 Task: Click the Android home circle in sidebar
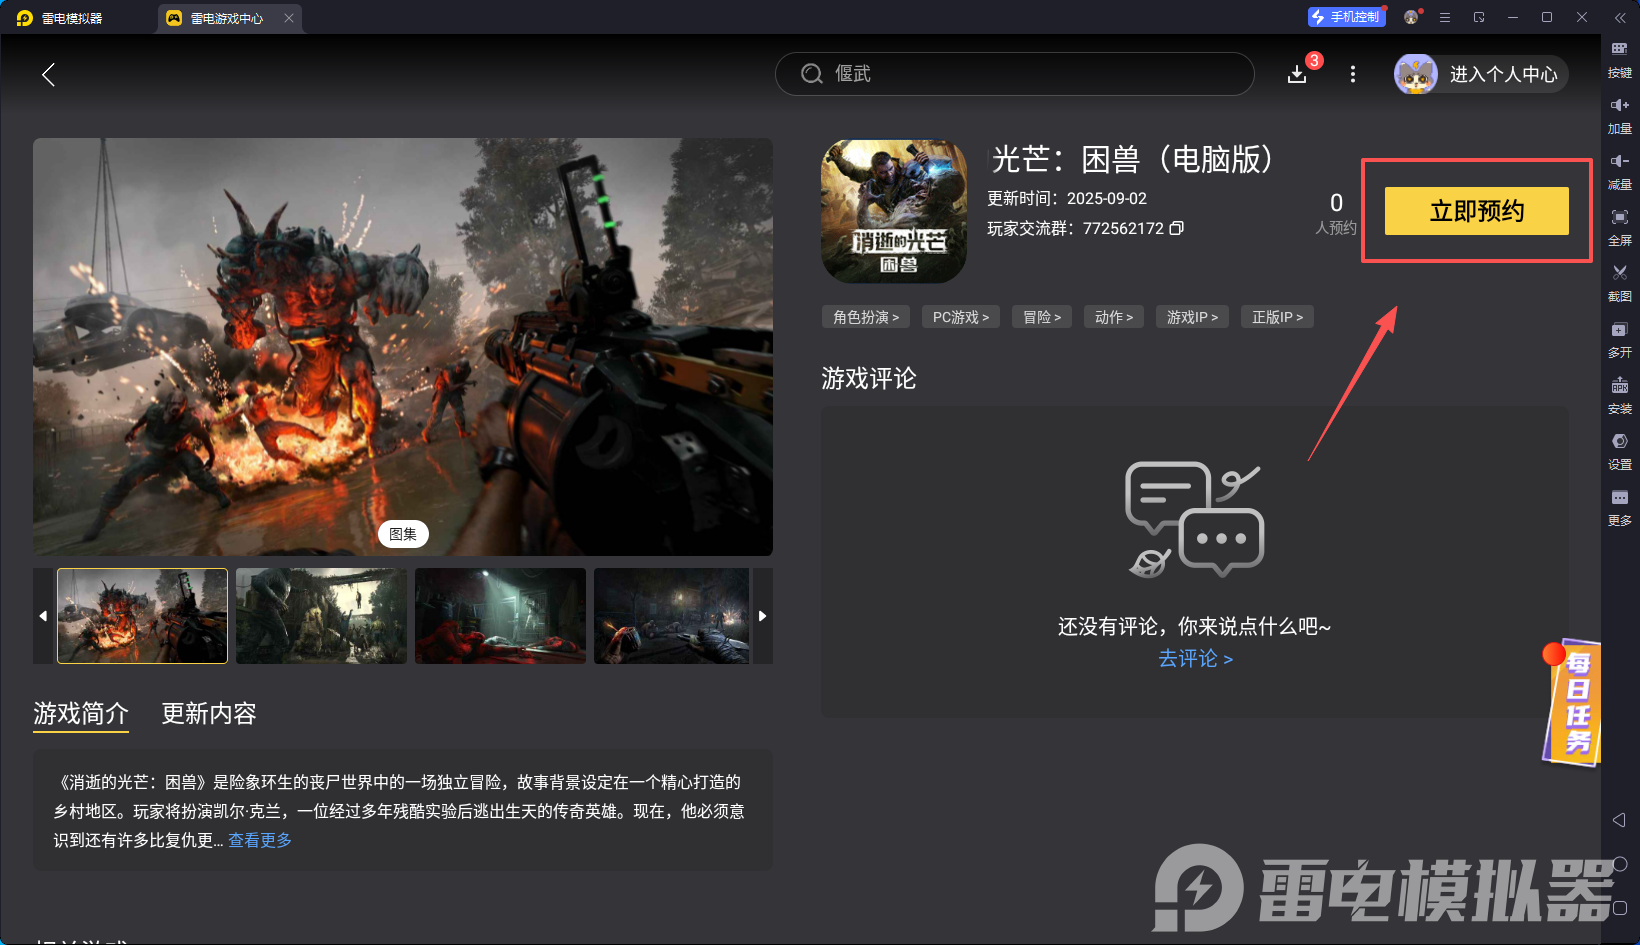(x=1620, y=864)
